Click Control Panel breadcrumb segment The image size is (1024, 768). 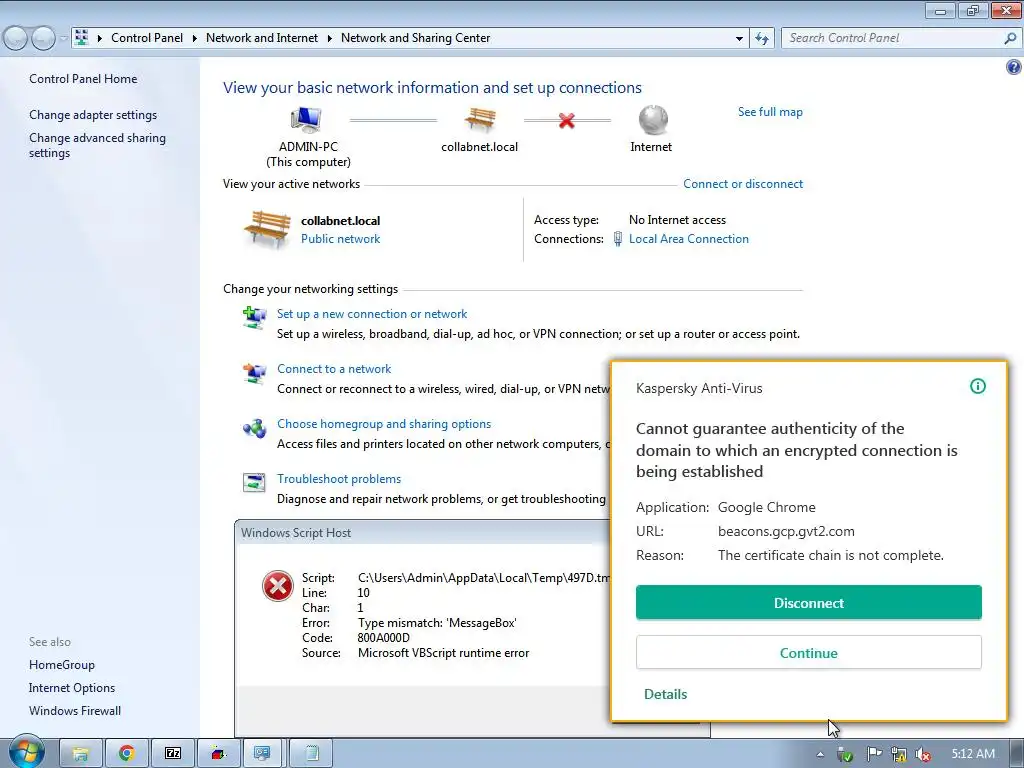tap(147, 38)
